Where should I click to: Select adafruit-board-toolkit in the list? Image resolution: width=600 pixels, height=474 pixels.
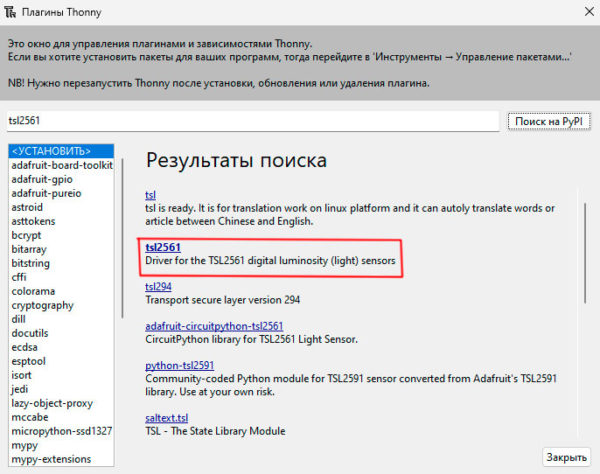(x=60, y=165)
